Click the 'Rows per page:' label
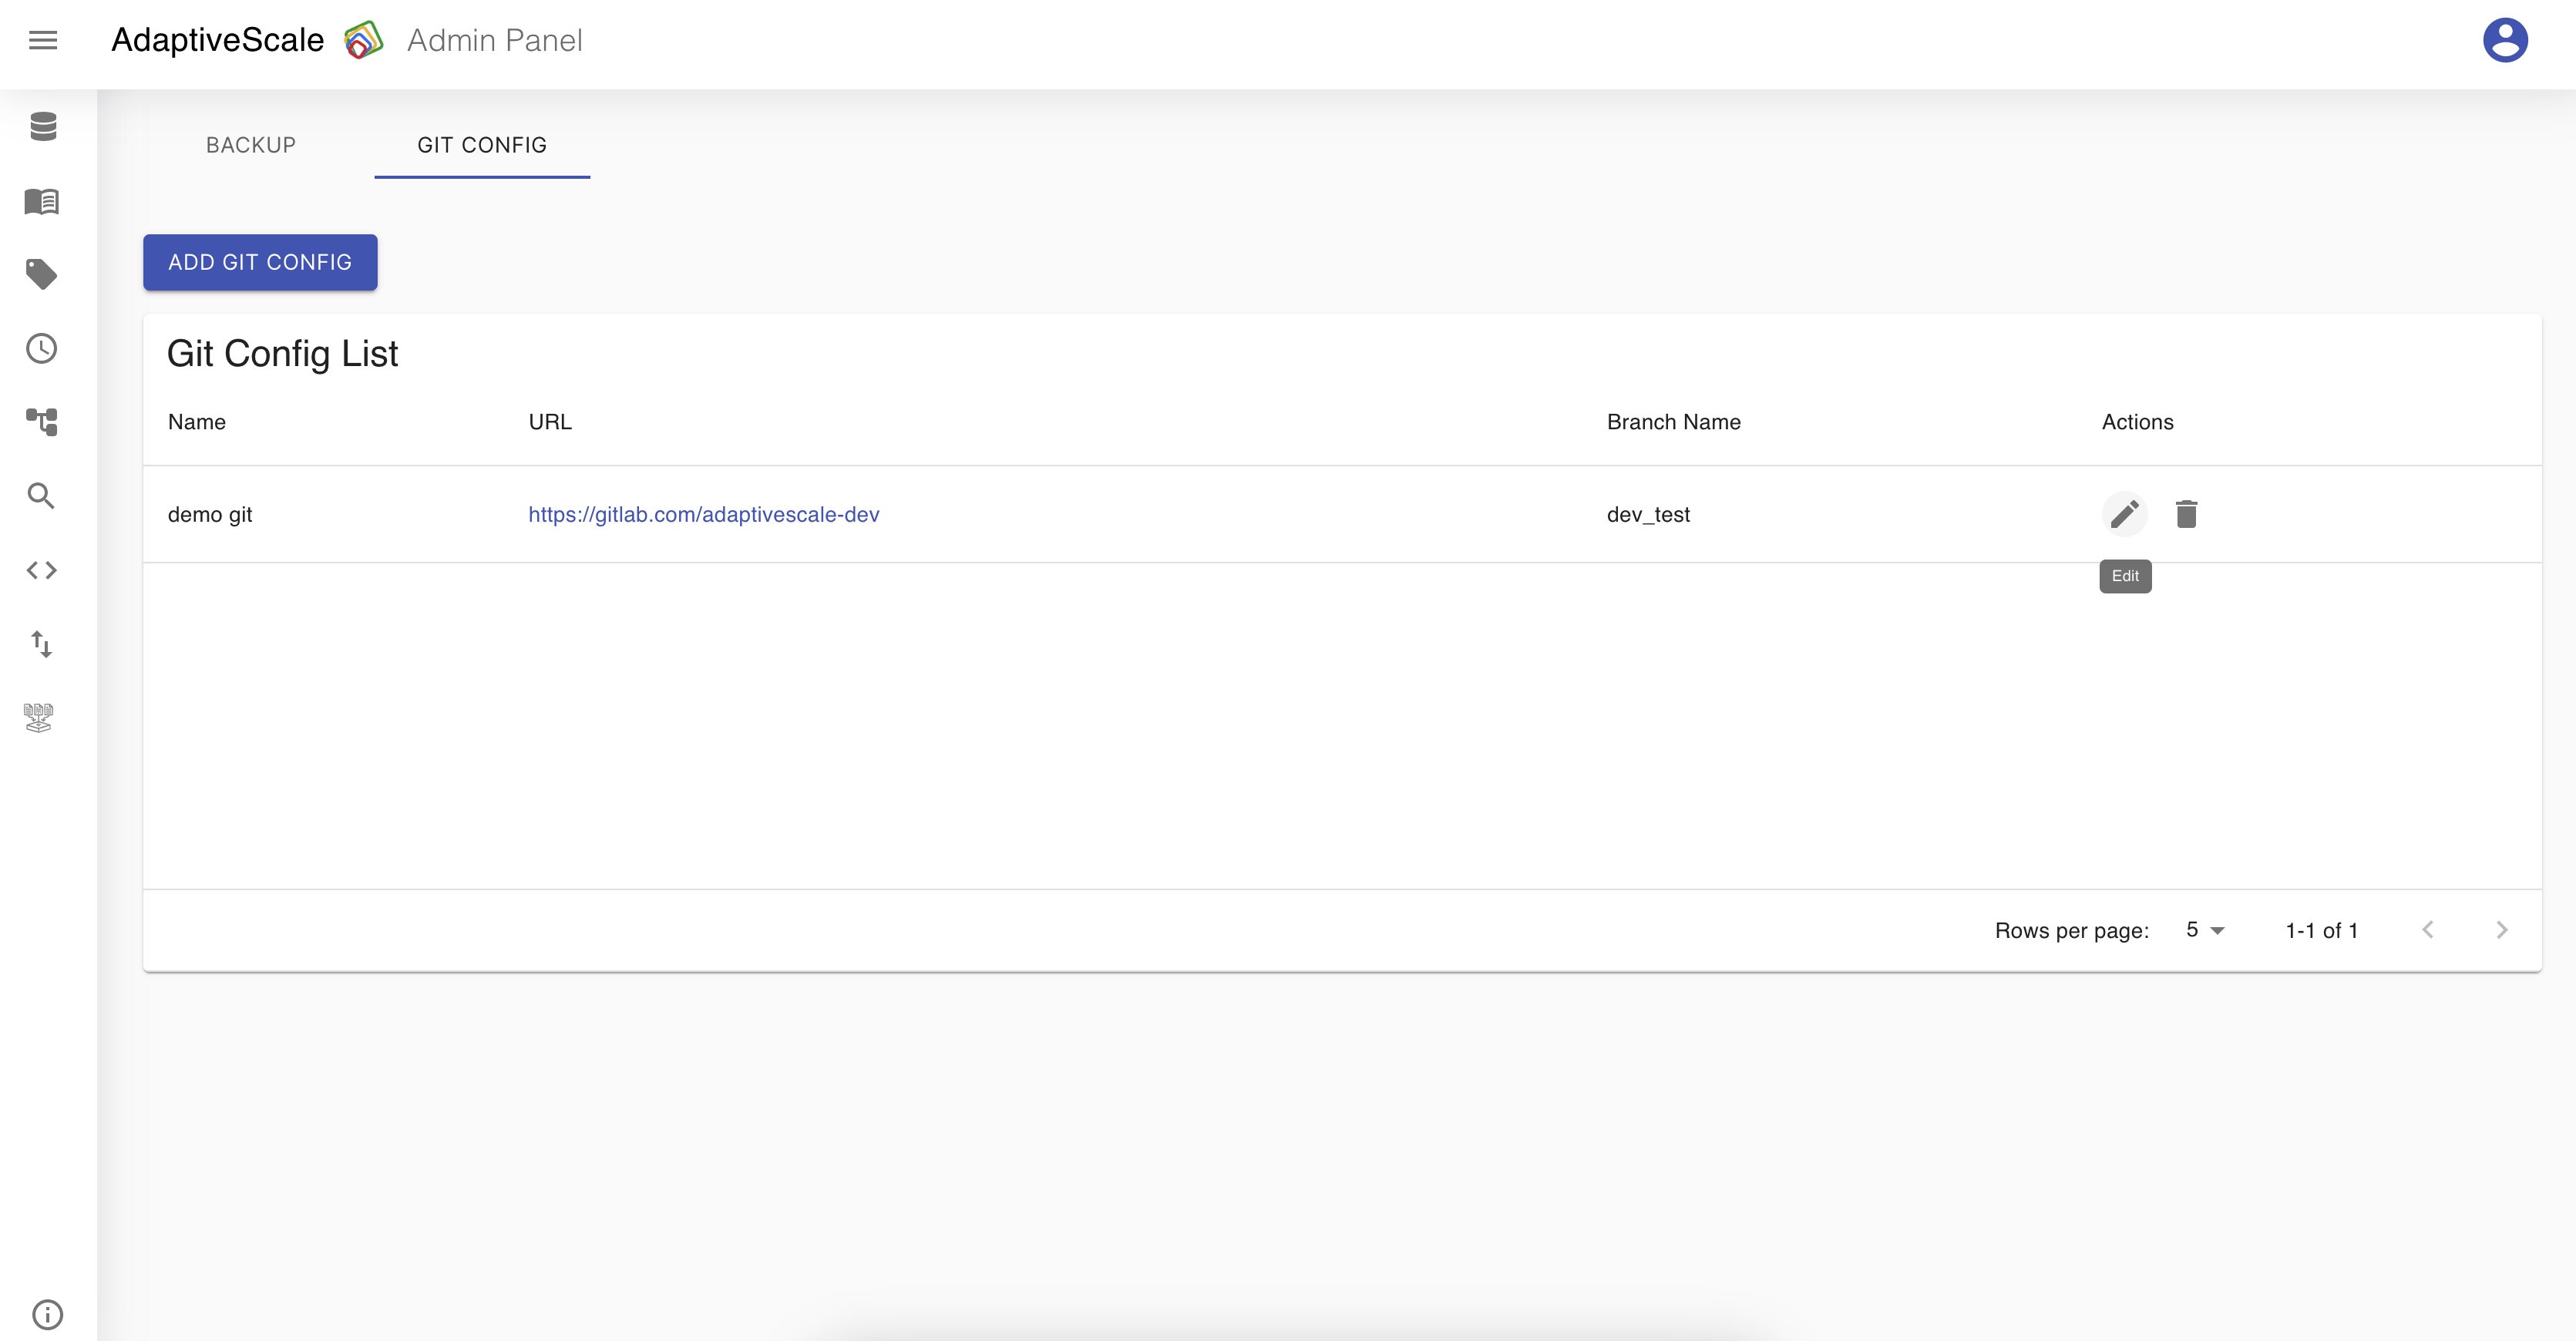 point(2072,930)
